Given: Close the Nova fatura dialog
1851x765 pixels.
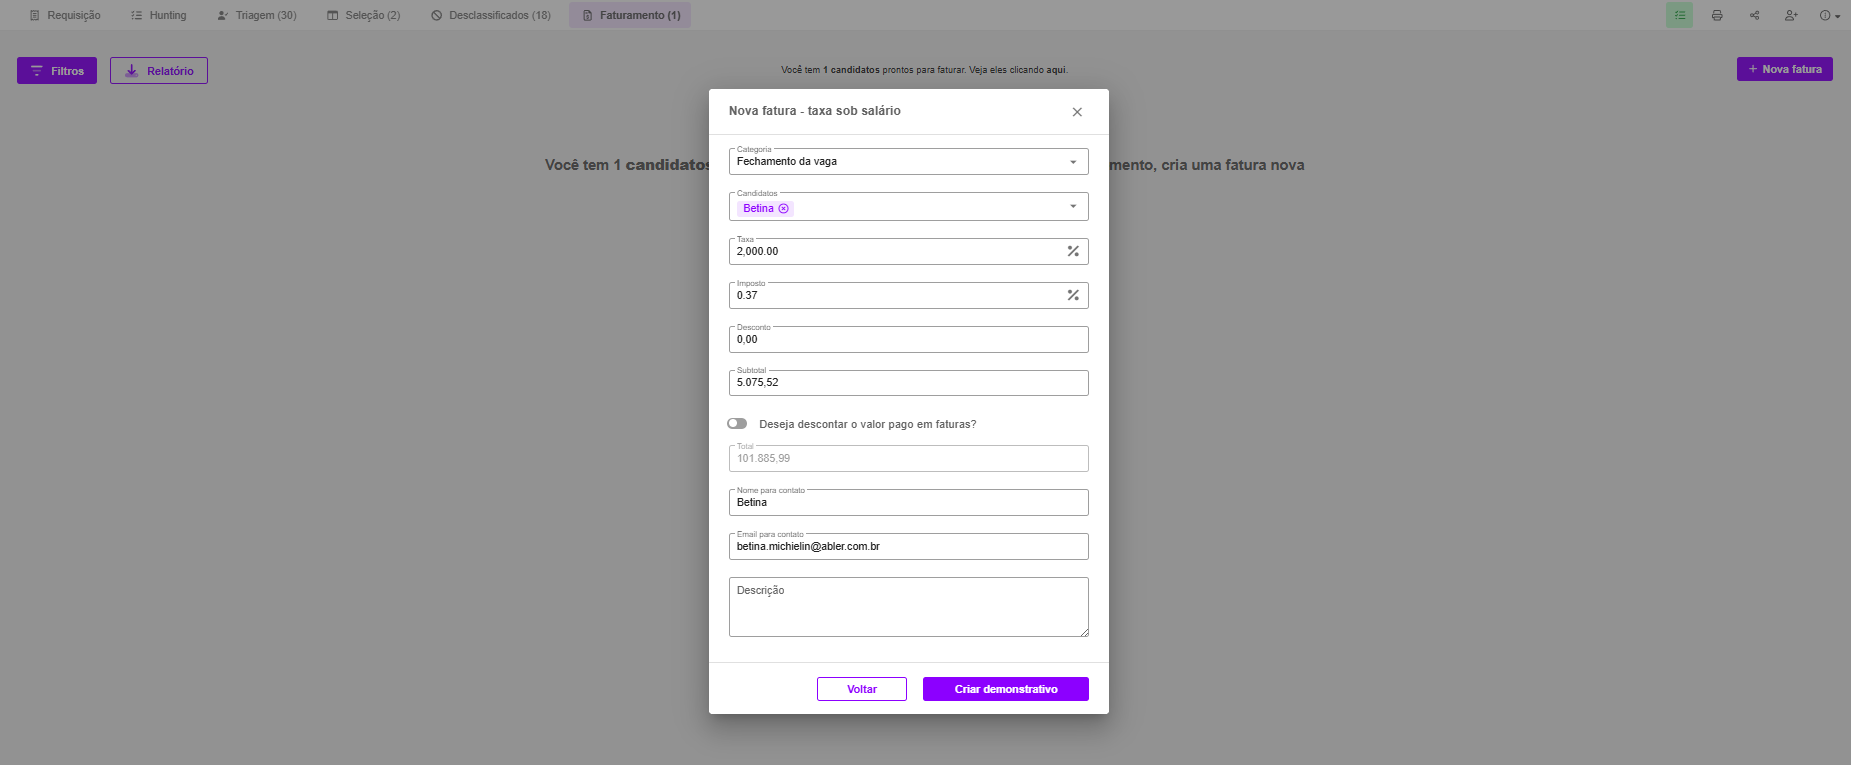Looking at the screenshot, I should (x=1077, y=112).
